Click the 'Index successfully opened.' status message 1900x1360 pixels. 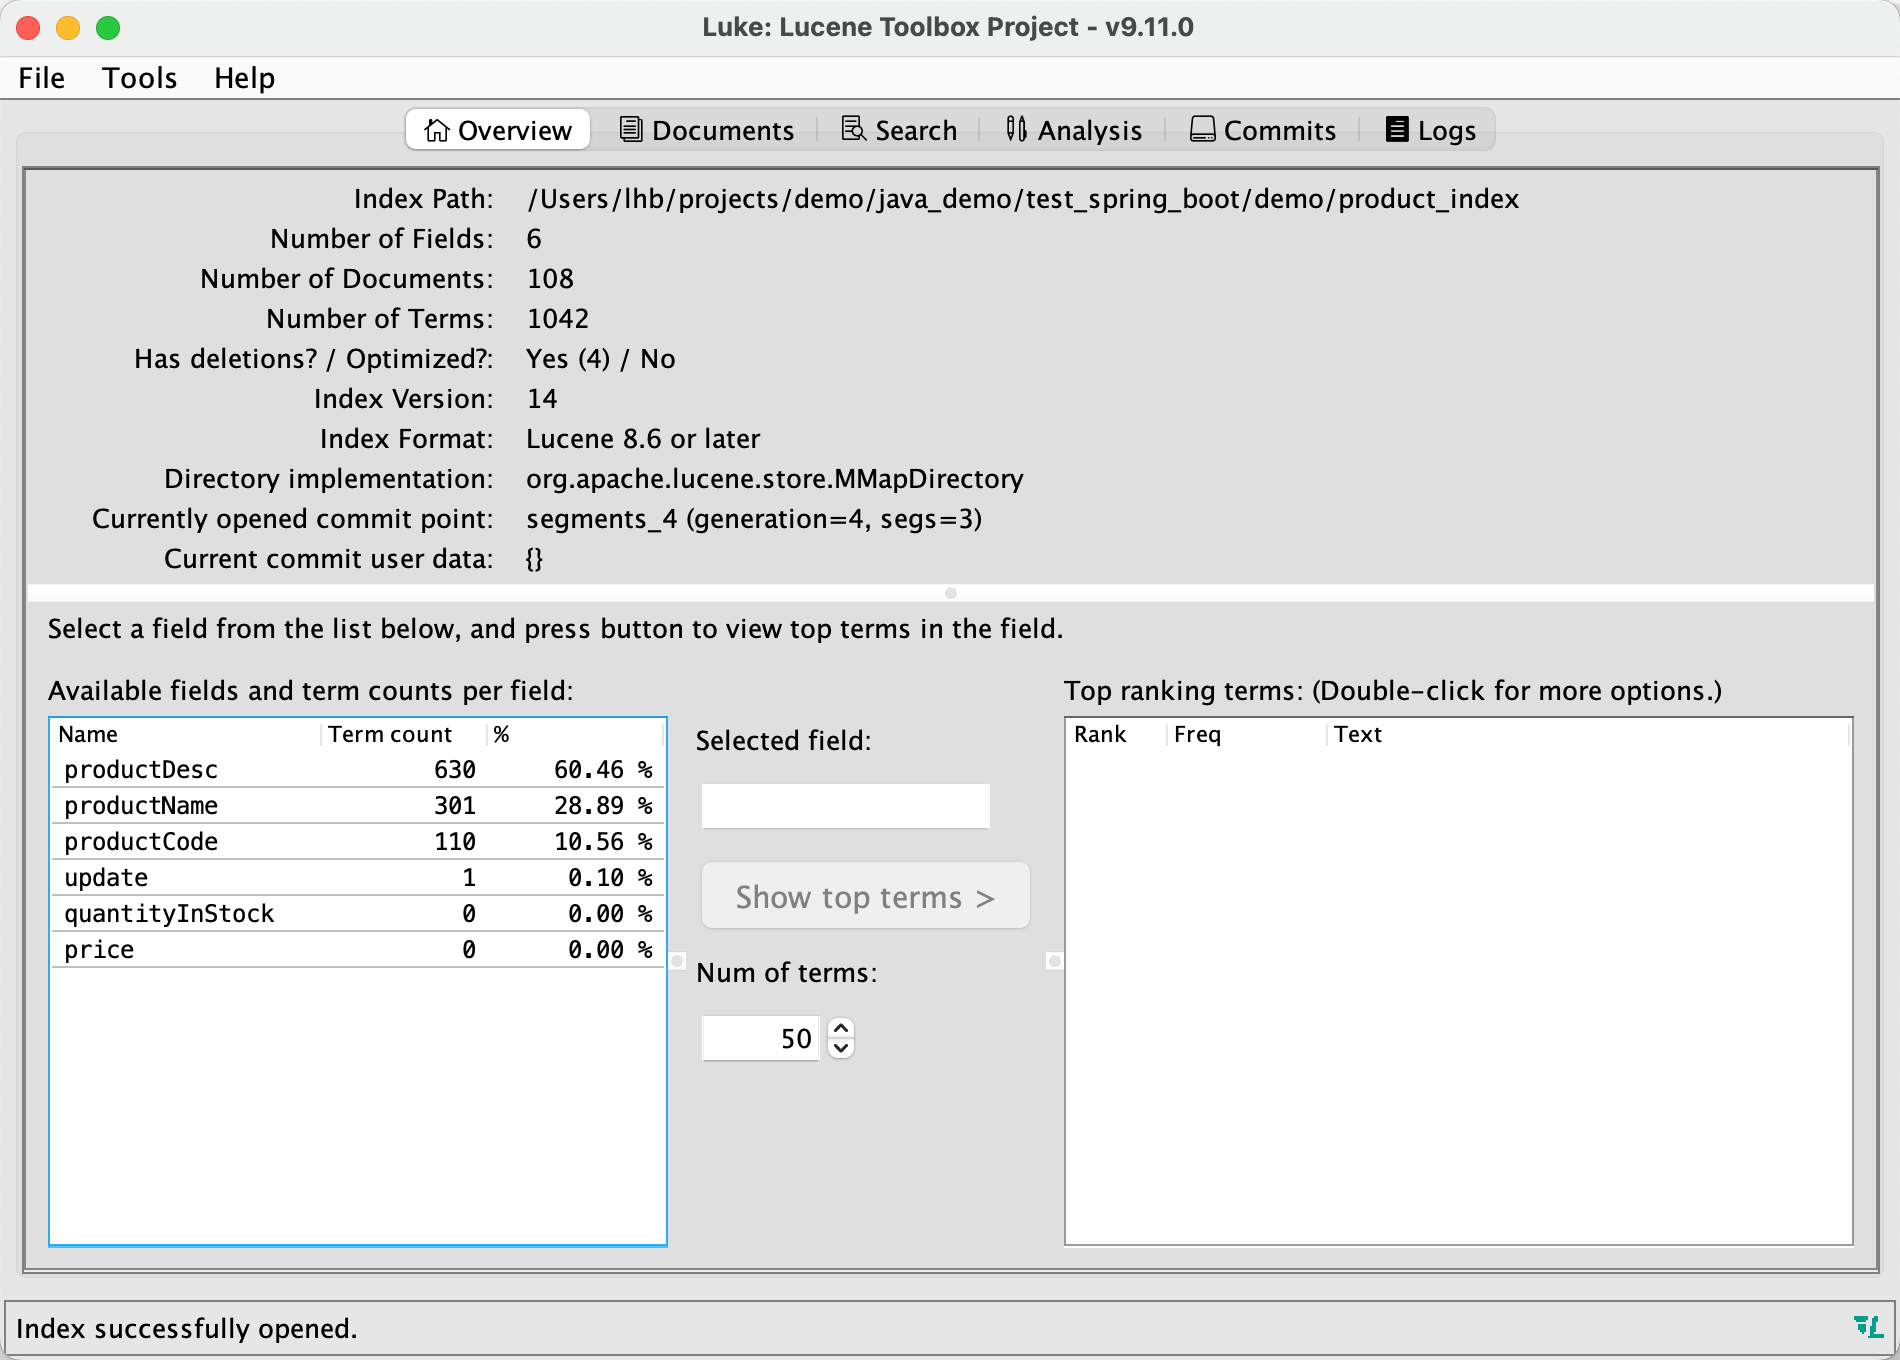point(187,1329)
